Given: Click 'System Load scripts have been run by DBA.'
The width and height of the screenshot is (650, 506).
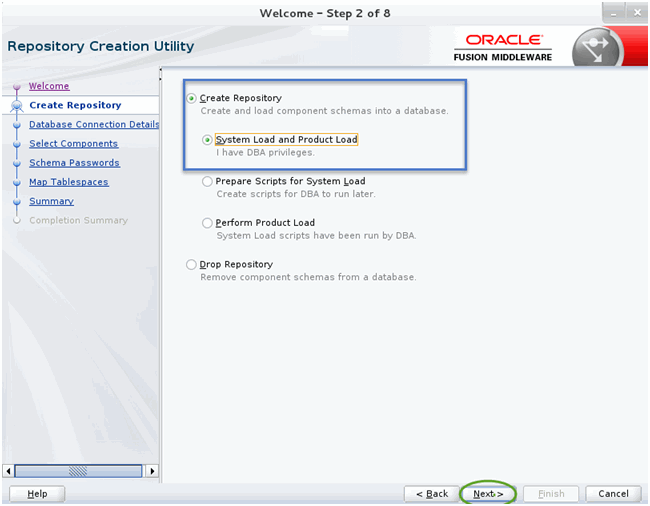Looking at the screenshot, I should 316,235.
